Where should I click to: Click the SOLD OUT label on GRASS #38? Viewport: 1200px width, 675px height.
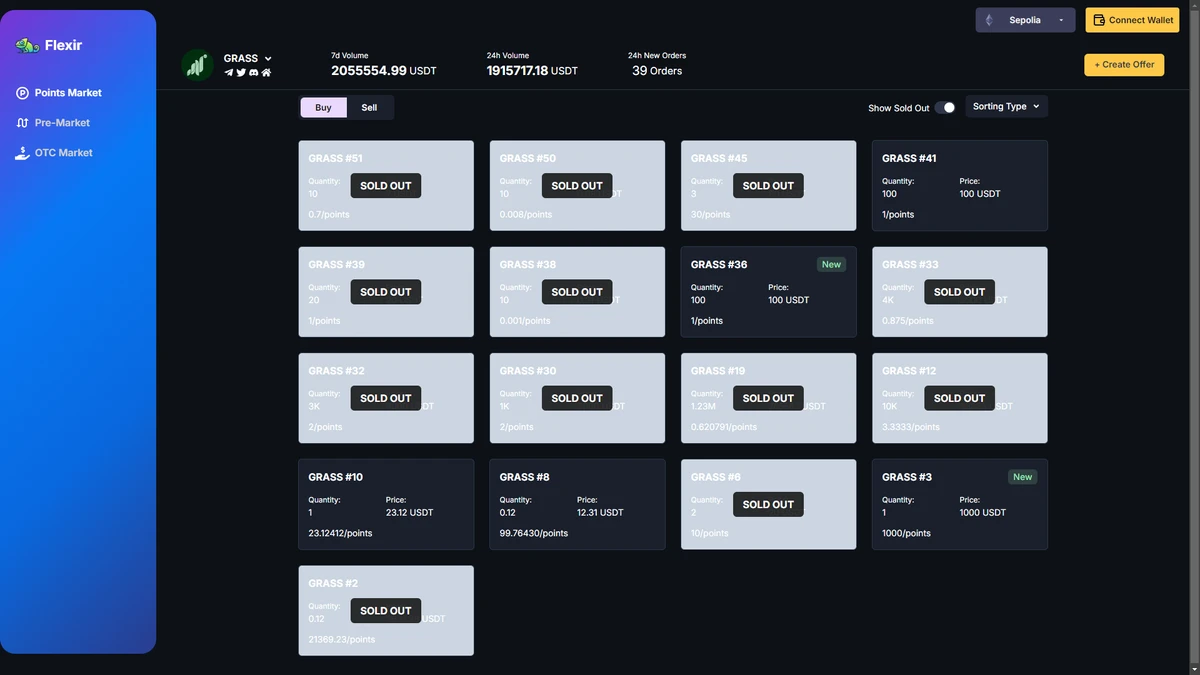pos(577,292)
